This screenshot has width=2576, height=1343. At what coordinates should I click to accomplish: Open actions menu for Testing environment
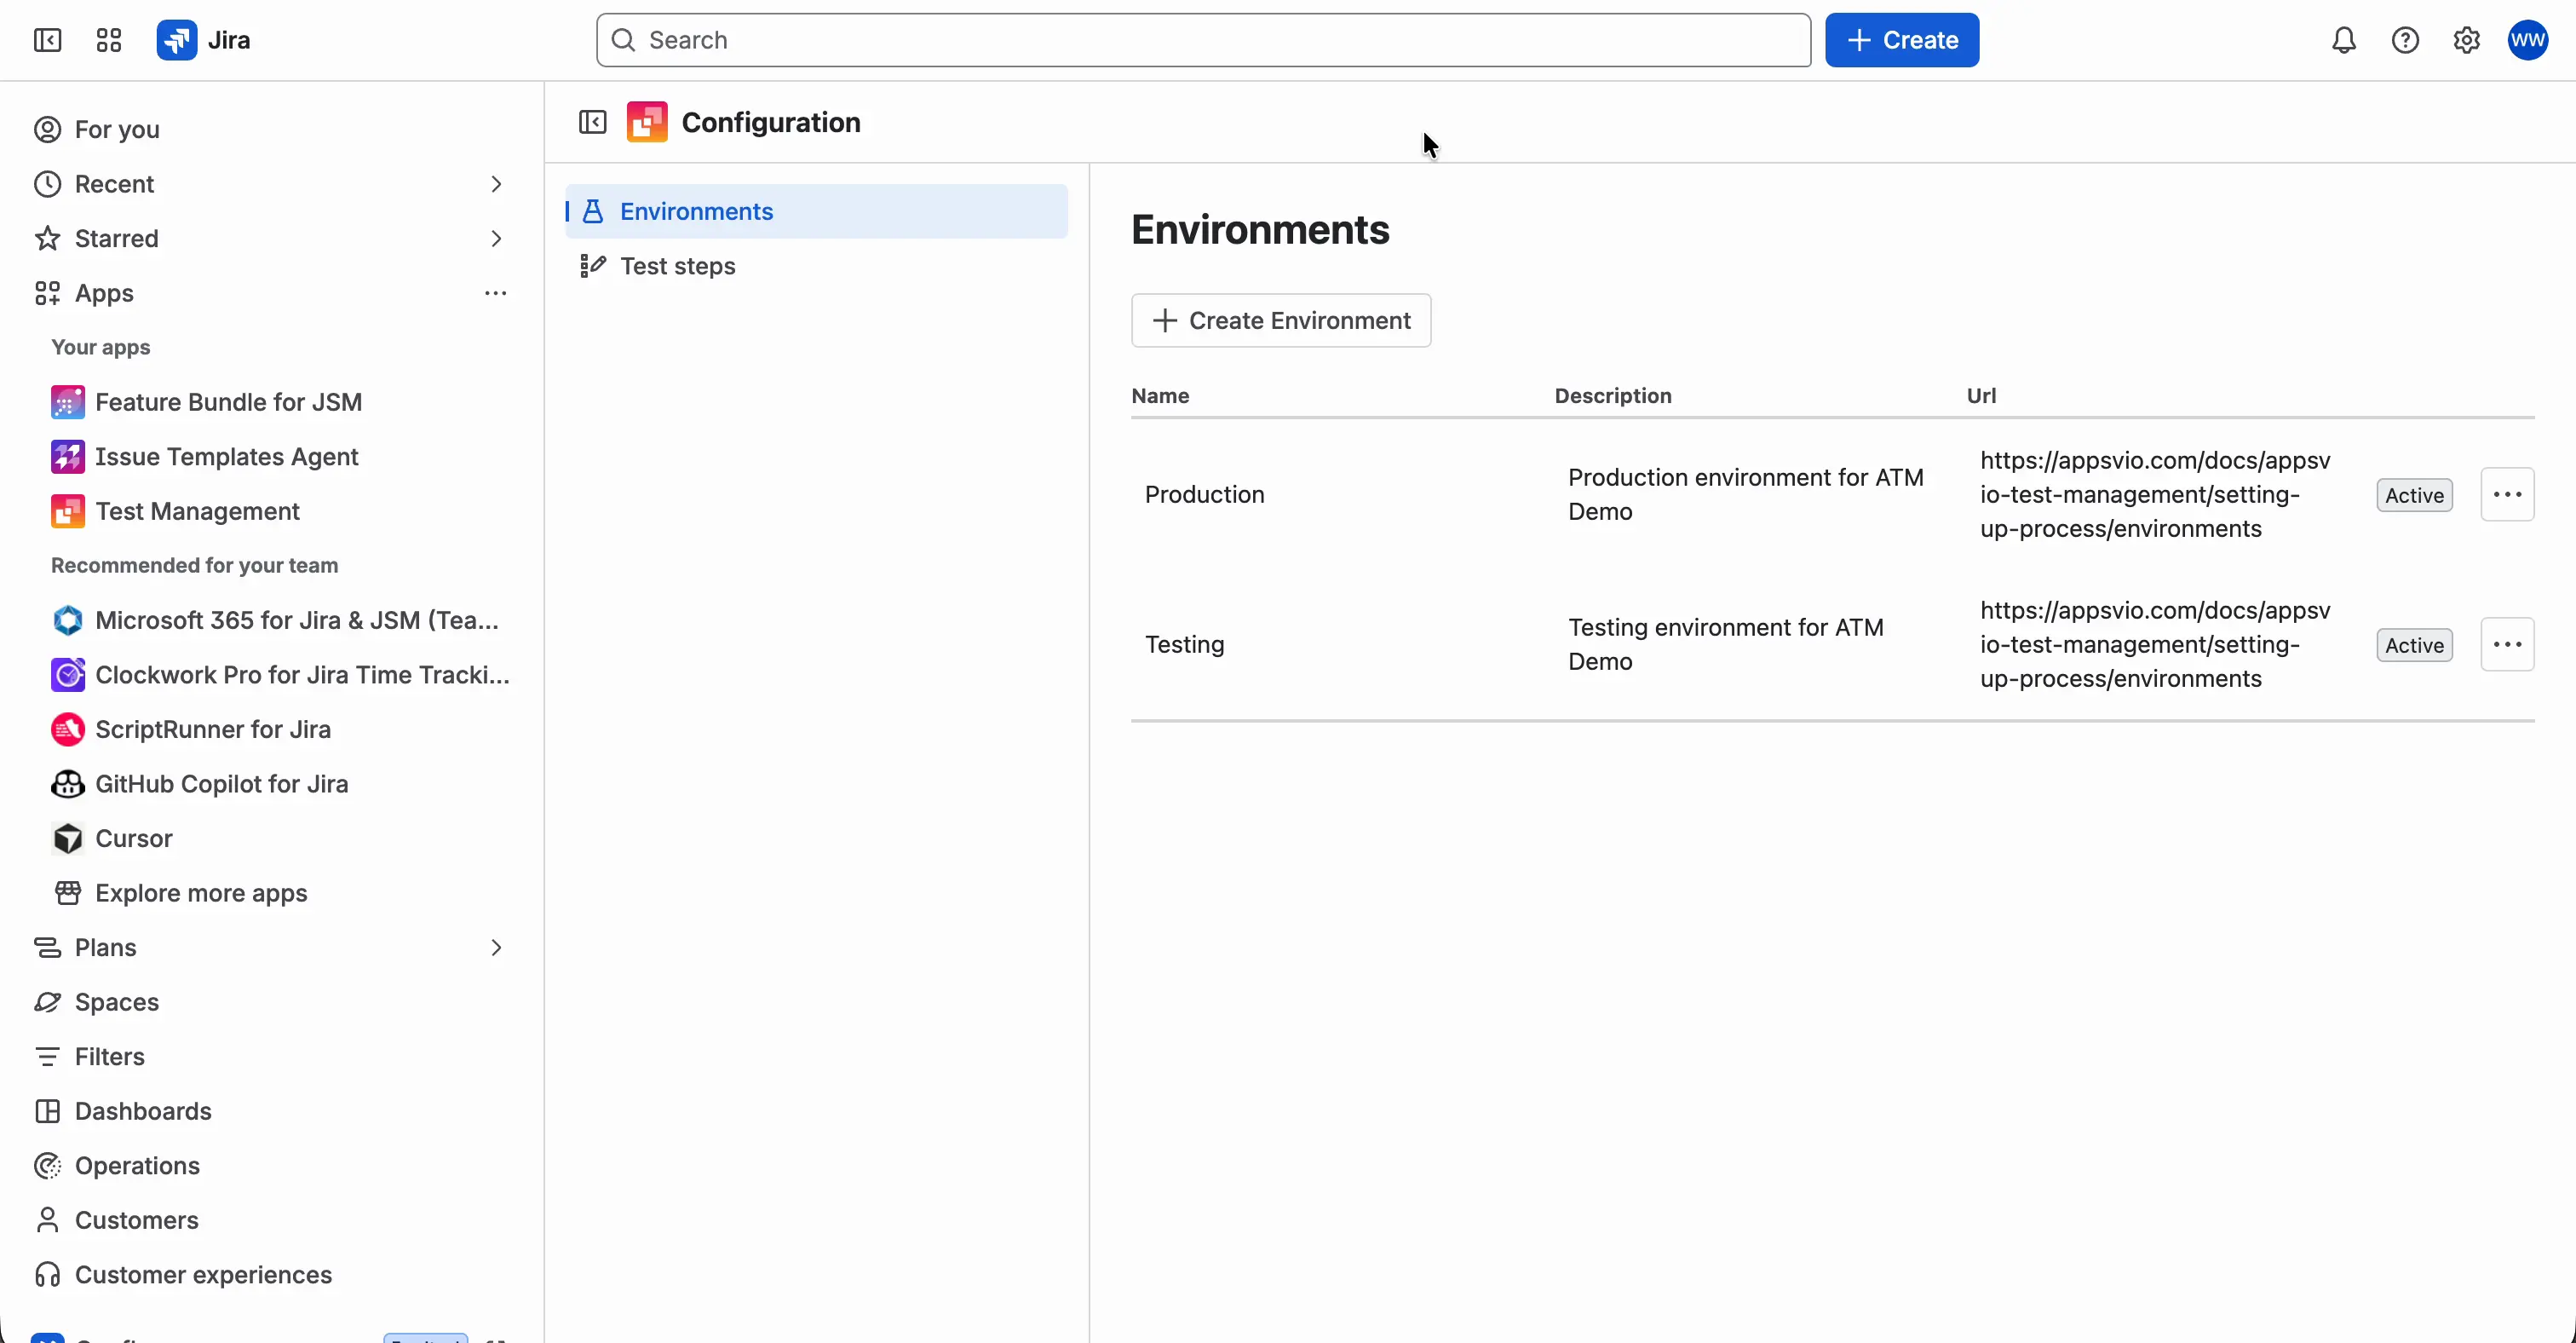(2507, 644)
